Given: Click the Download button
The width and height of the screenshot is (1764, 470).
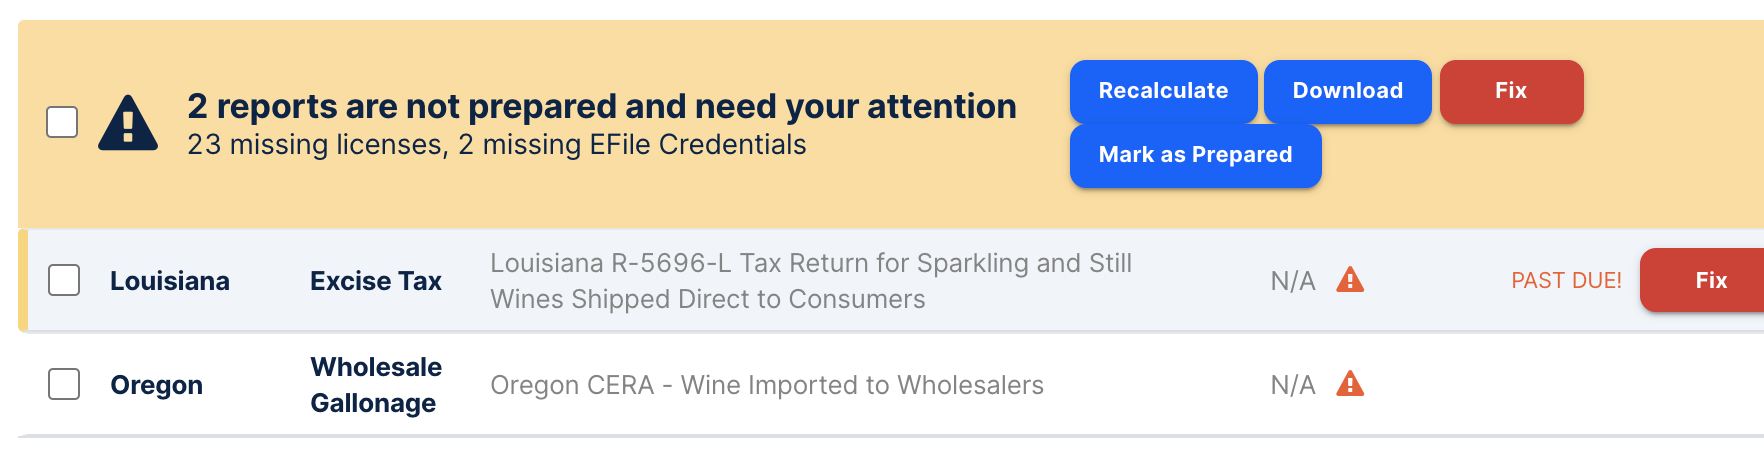Looking at the screenshot, I should tap(1347, 91).
